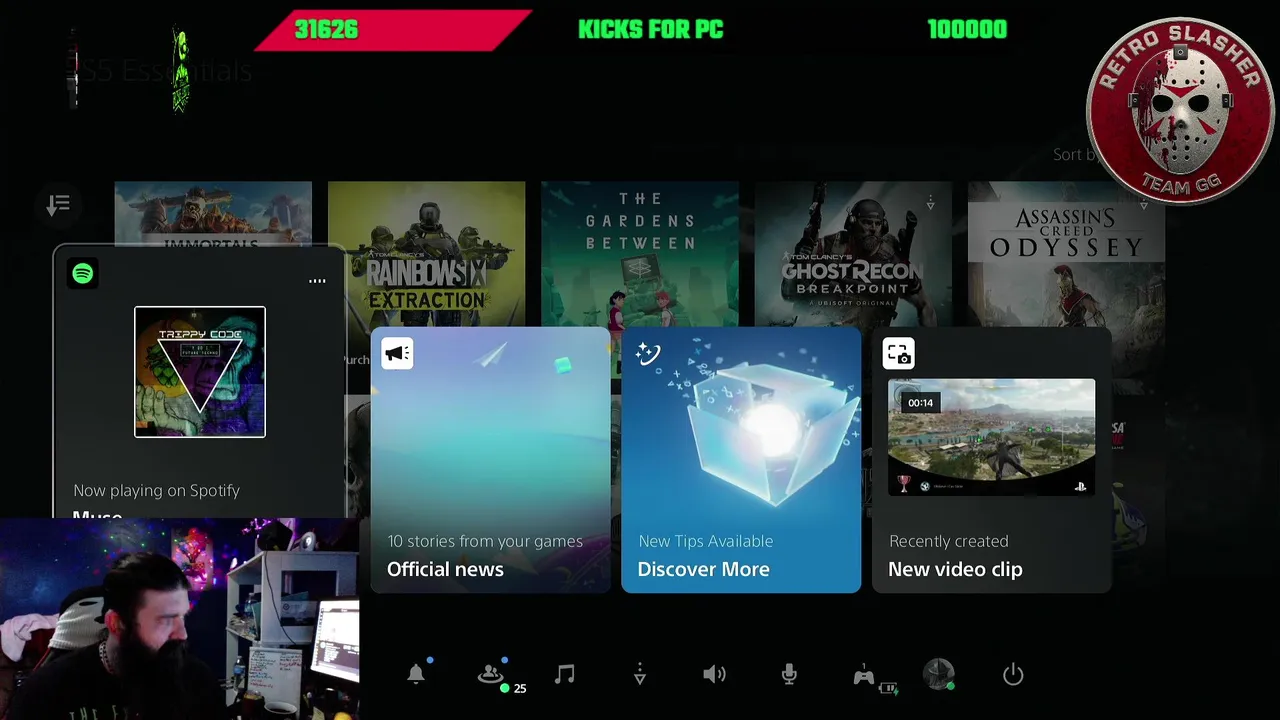Open the notifications bell in control center
The width and height of the screenshot is (1280, 720).
click(x=416, y=674)
